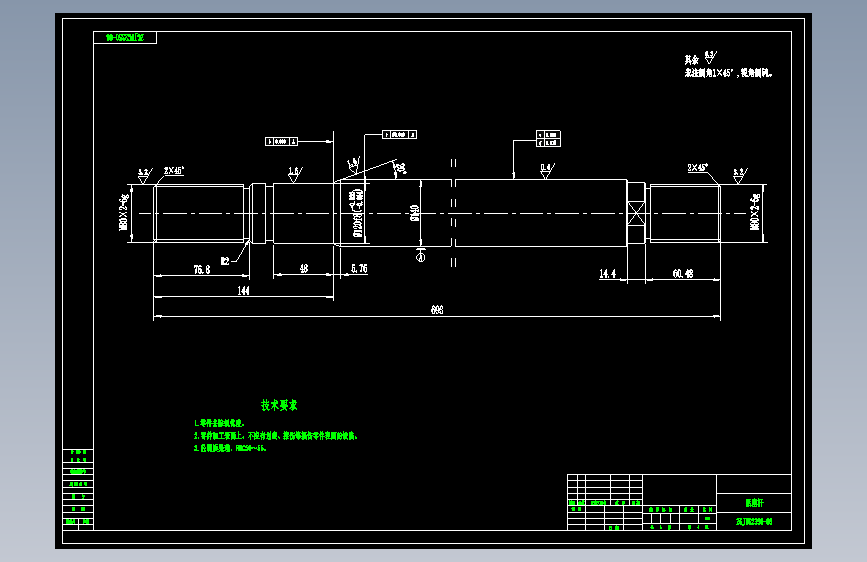Image resolution: width=867 pixels, height=562 pixels.
Task: Click the "48" length dimension value
Action: point(304,268)
